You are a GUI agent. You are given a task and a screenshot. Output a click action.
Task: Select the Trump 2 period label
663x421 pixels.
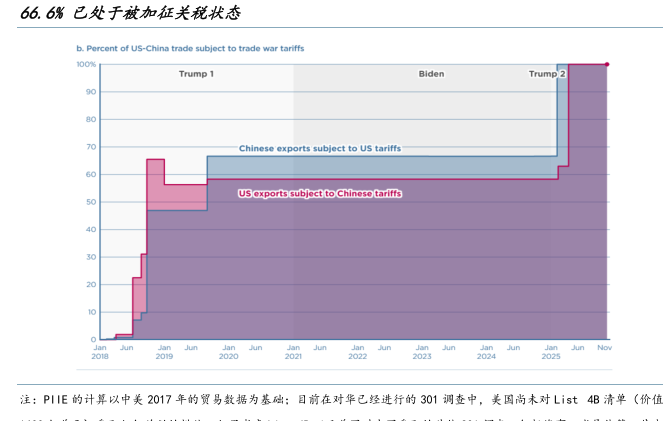coord(547,74)
